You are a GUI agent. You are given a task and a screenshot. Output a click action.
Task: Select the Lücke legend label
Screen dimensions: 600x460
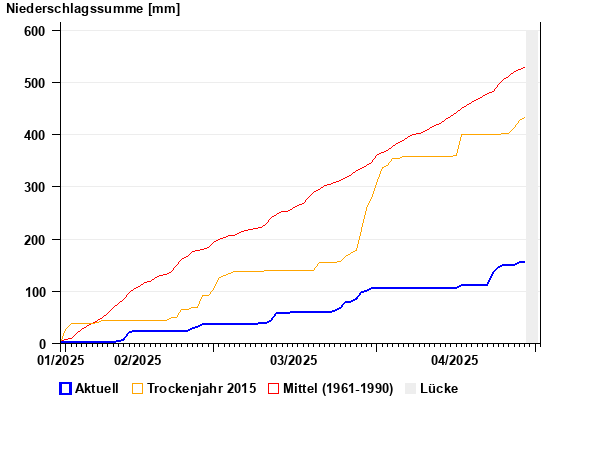(x=439, y=388)
